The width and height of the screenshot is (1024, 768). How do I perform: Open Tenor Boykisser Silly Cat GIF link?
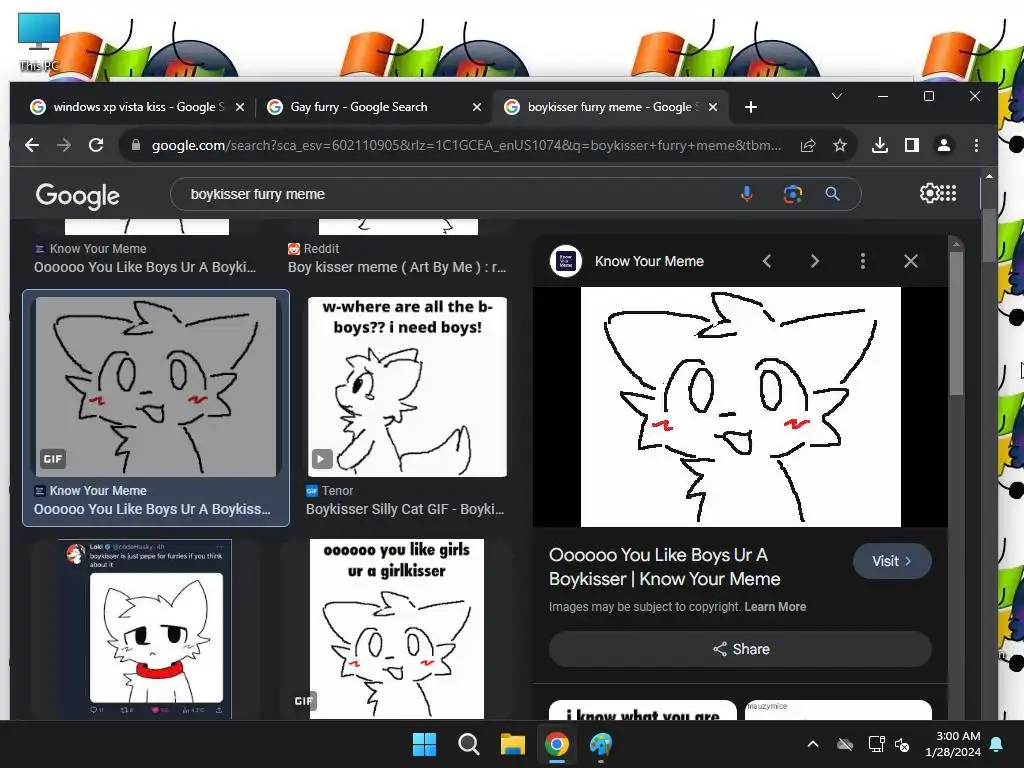[x=405, y=509]
